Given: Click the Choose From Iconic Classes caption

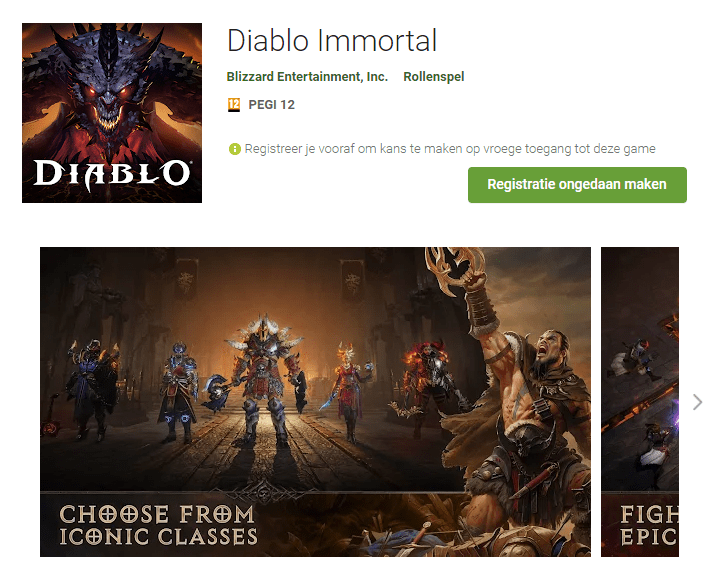Looking at the screenshot, I should pyautogui.click(x=158, y=525).
